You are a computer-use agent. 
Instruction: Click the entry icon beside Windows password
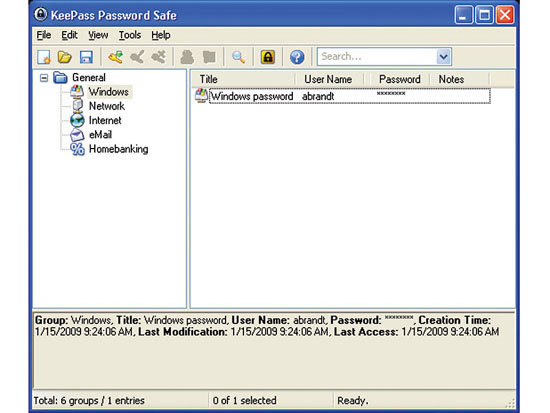[201, 96]
